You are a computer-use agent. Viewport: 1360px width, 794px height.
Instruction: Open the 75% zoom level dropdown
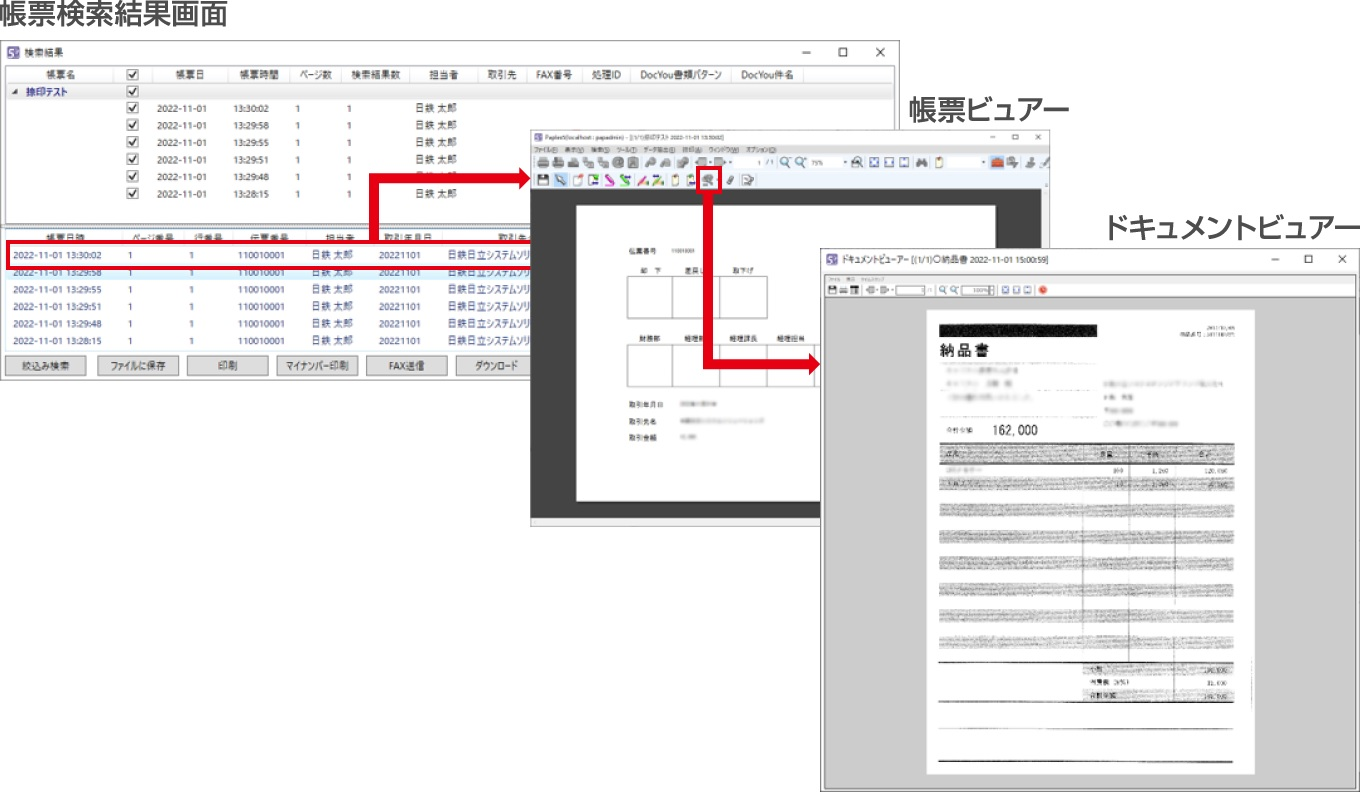tap(845, 162)
